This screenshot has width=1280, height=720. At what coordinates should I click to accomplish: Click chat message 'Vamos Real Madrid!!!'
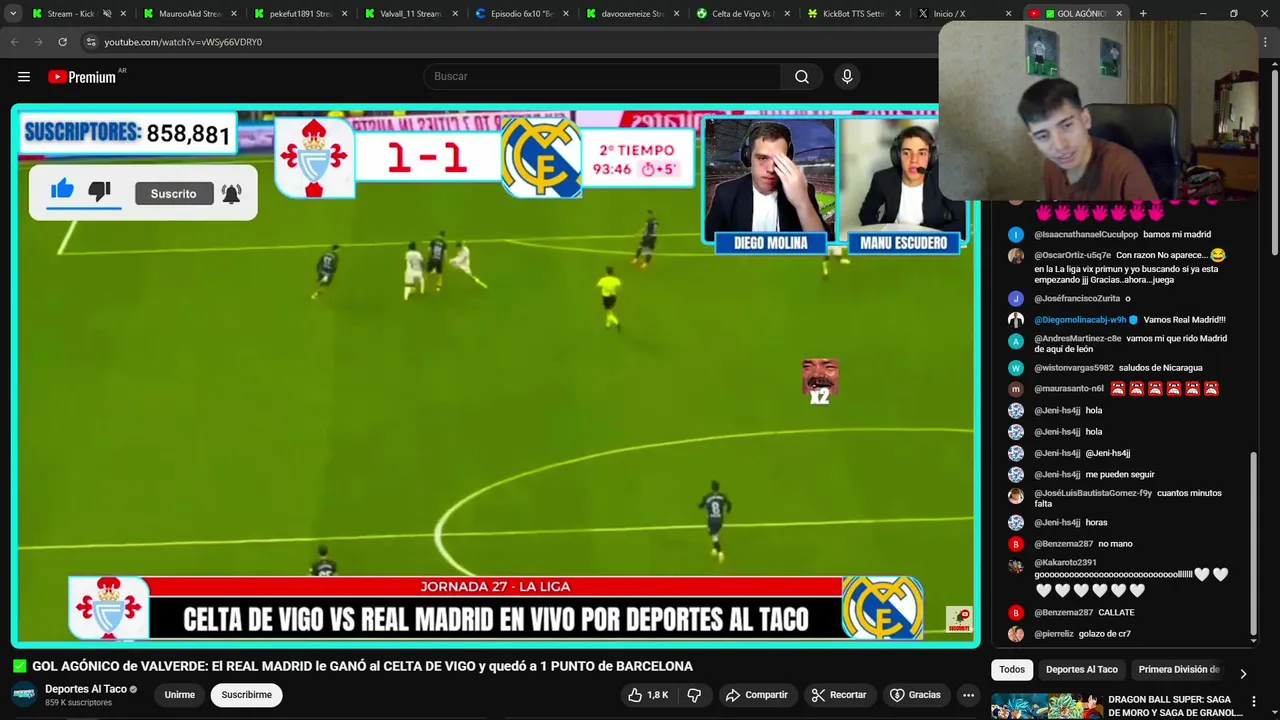point(1184,320)
